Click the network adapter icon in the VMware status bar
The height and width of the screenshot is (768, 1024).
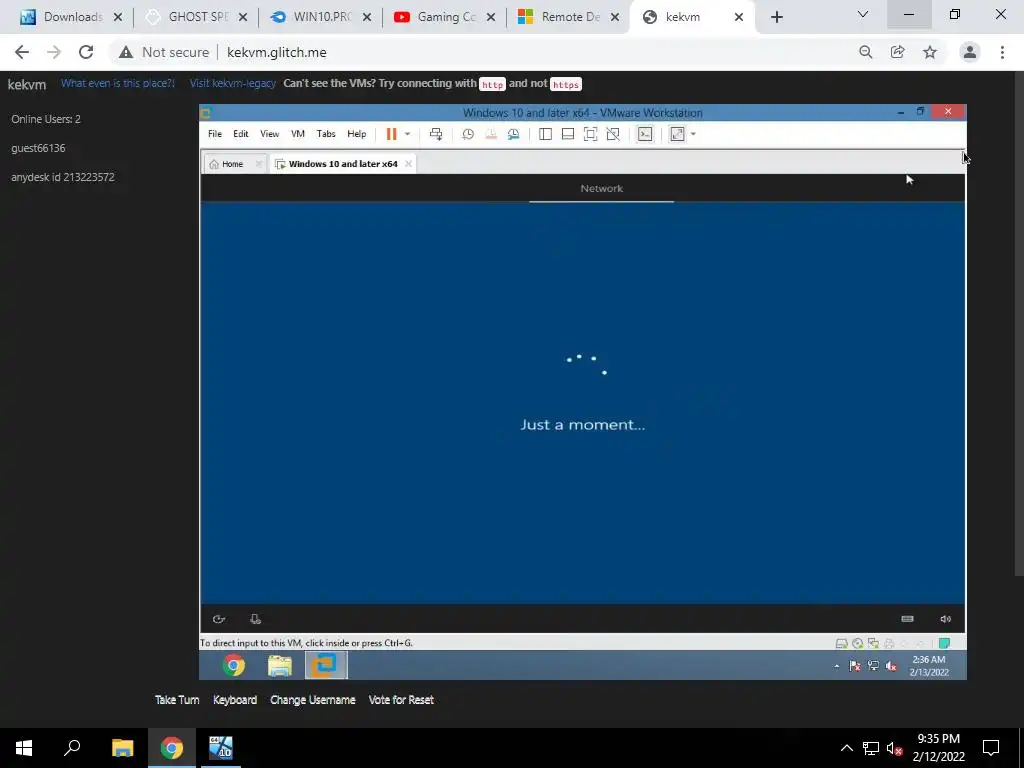[873, 644]
